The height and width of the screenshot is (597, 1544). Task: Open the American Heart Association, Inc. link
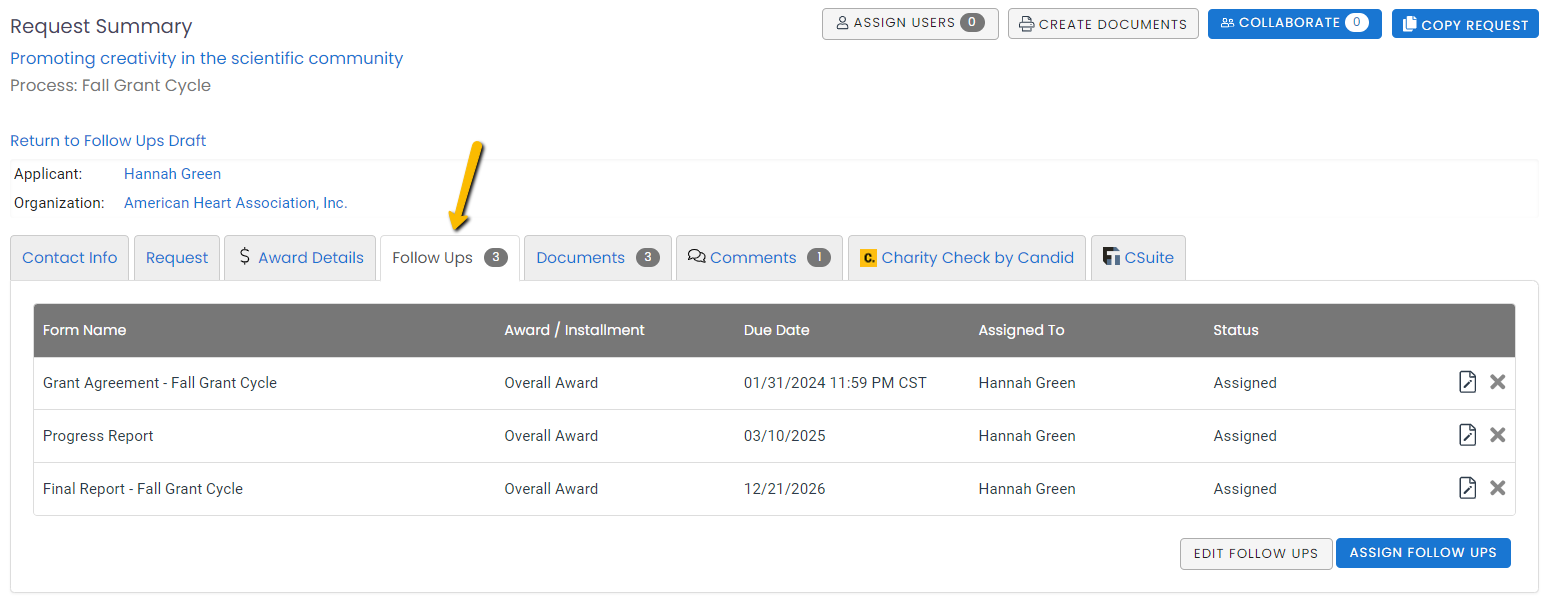235,202
